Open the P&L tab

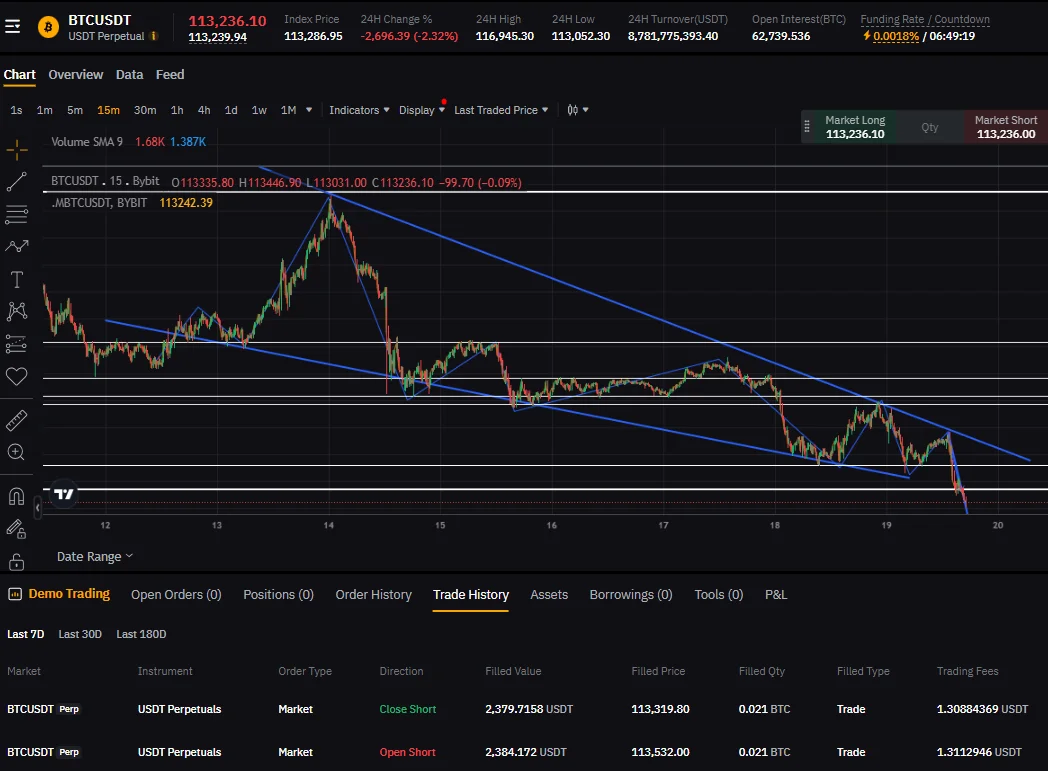(x=776, y=595)
